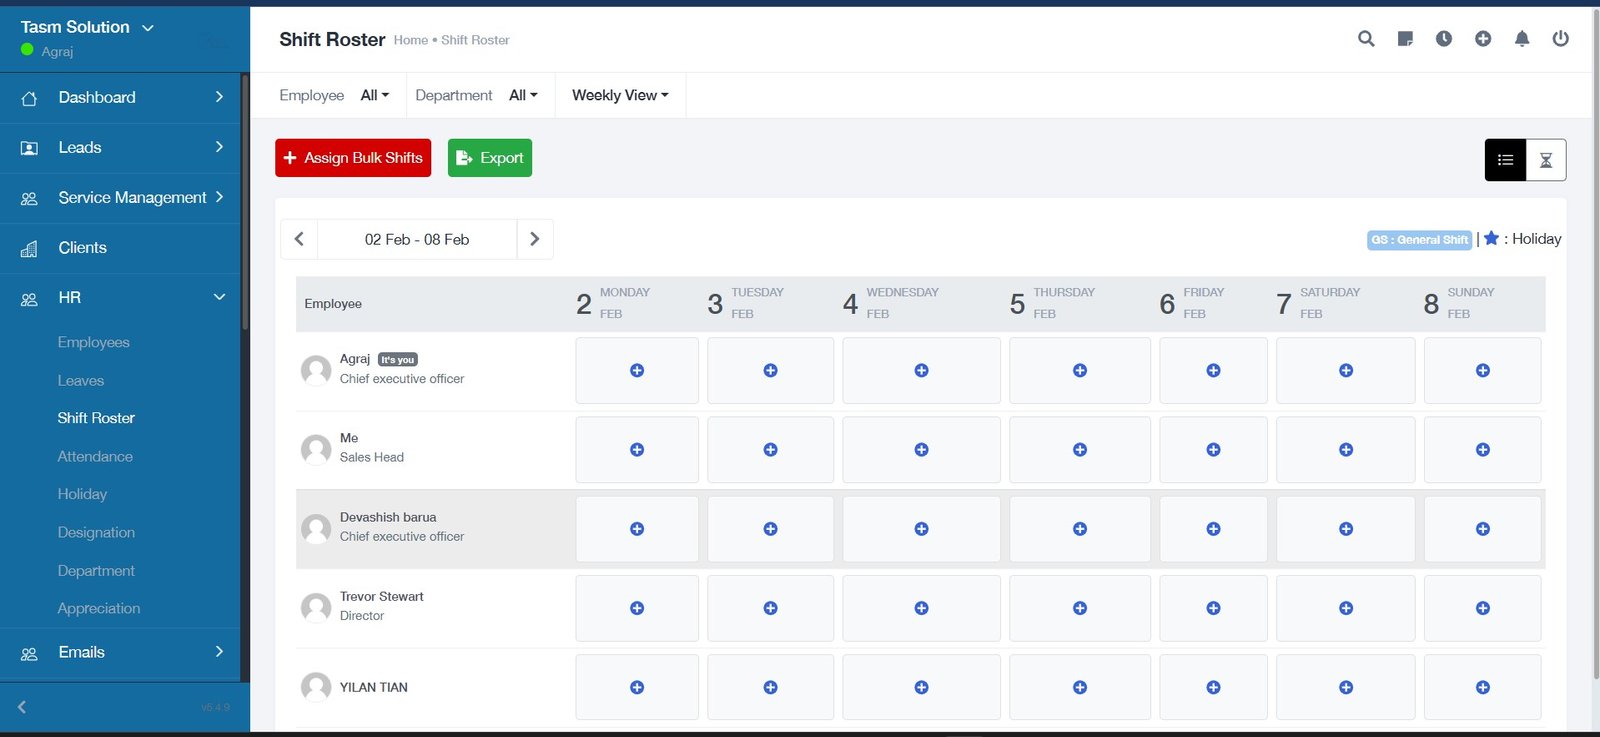Click the quick add plus icon in header

pos(1483,39)
